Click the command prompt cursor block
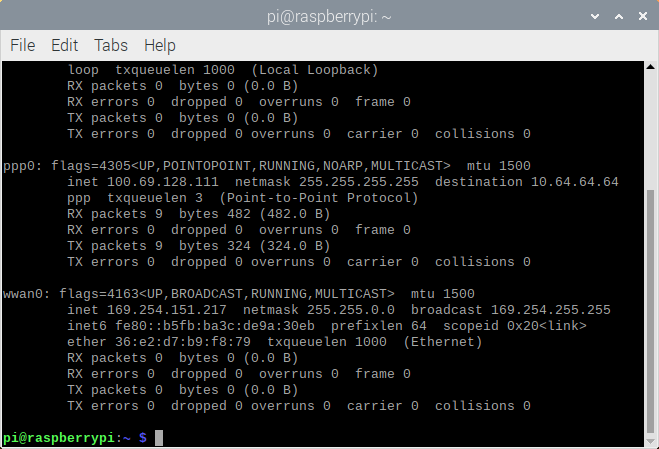Image resolution: width=659 pixels, height=449 pixels. [159, 438]
